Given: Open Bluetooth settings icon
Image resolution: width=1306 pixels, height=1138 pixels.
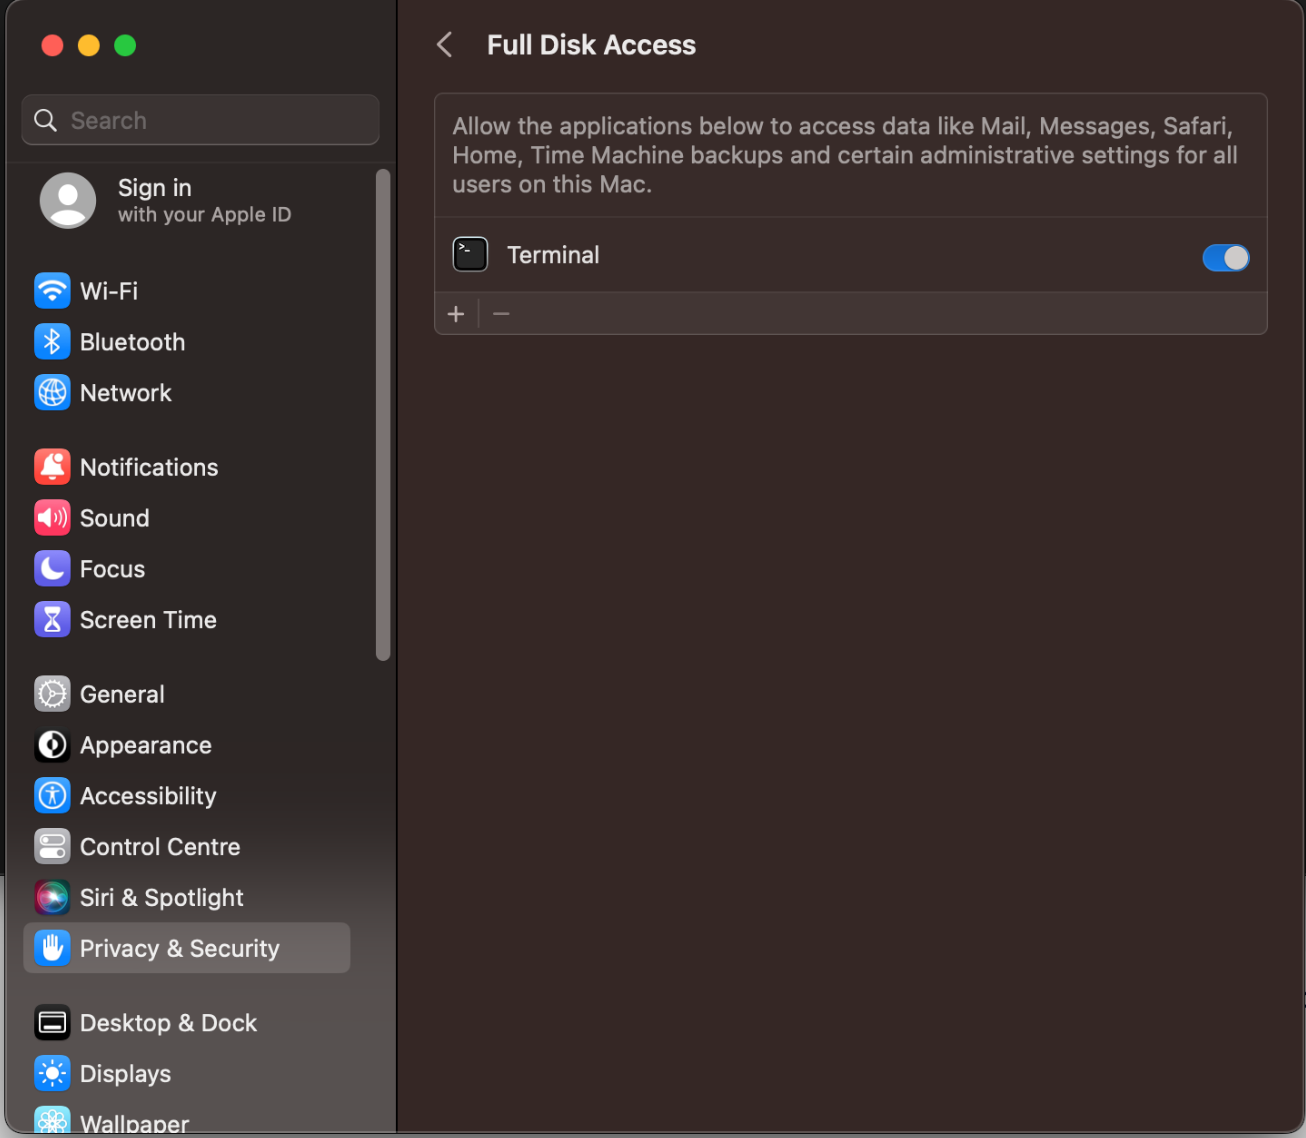Looking at the screenshot, I should coord(52,342).
